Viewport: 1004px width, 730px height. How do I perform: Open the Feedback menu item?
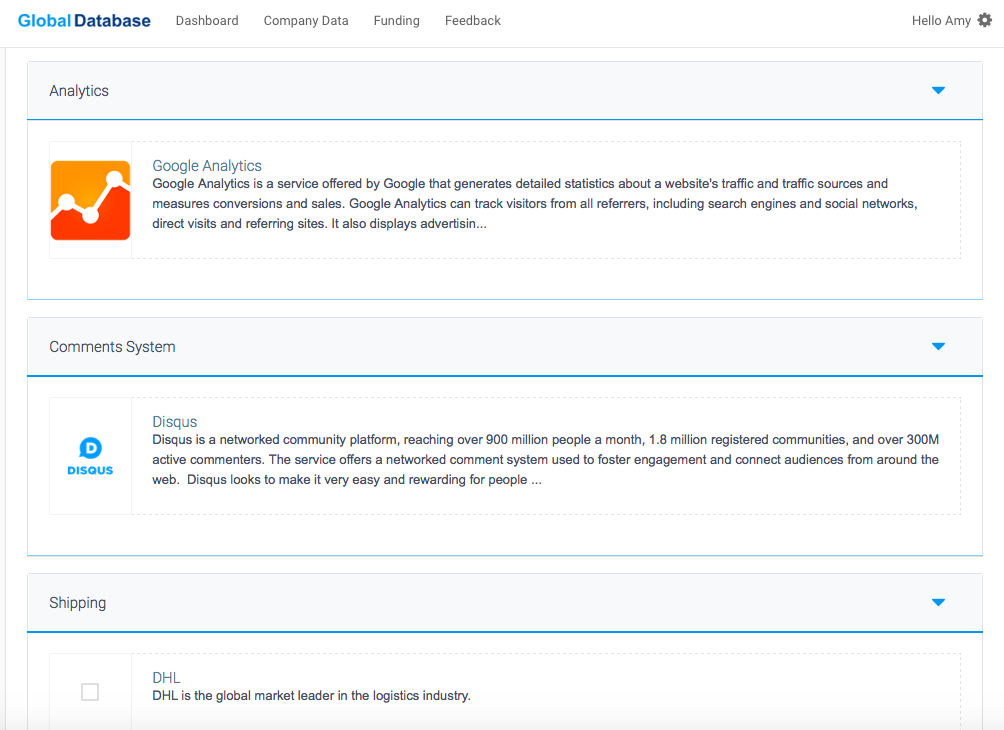click(x=473, y=20)
